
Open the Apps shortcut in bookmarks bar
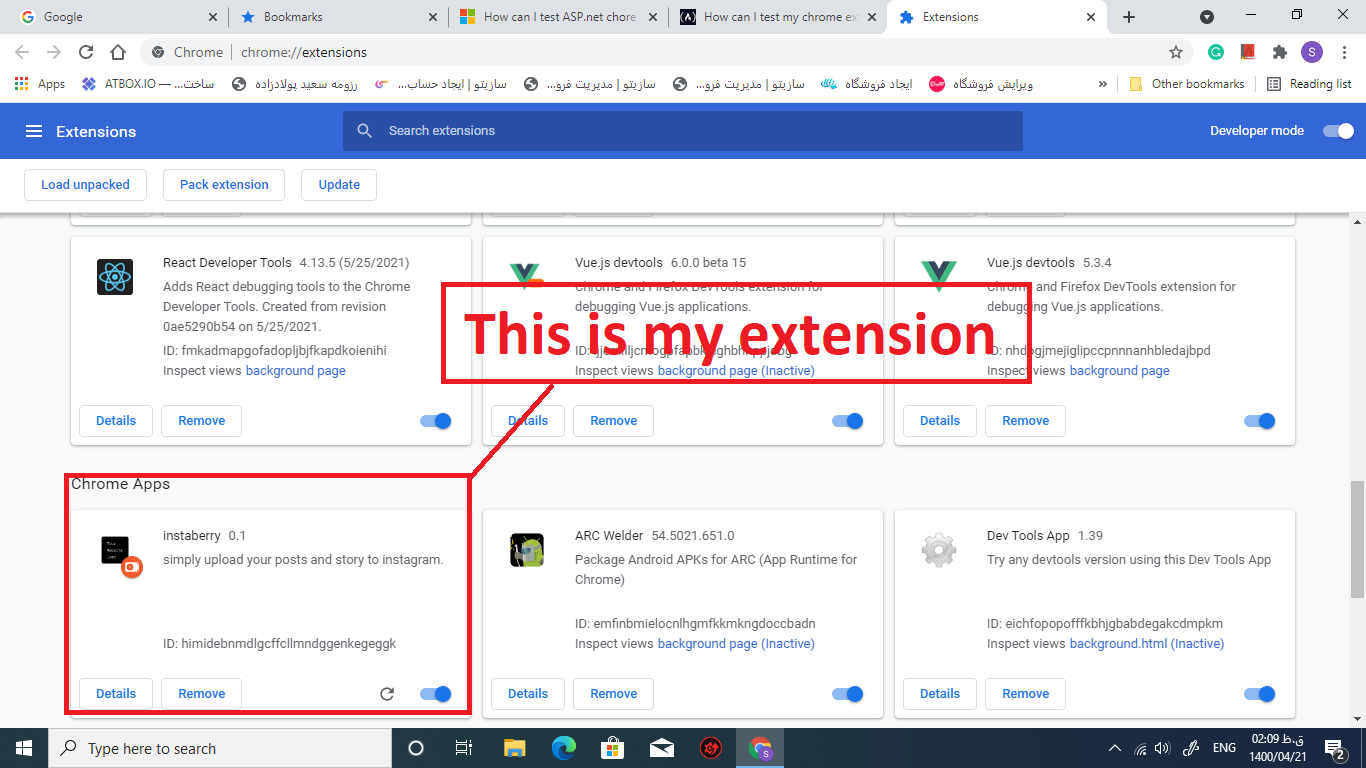point(40,84)
